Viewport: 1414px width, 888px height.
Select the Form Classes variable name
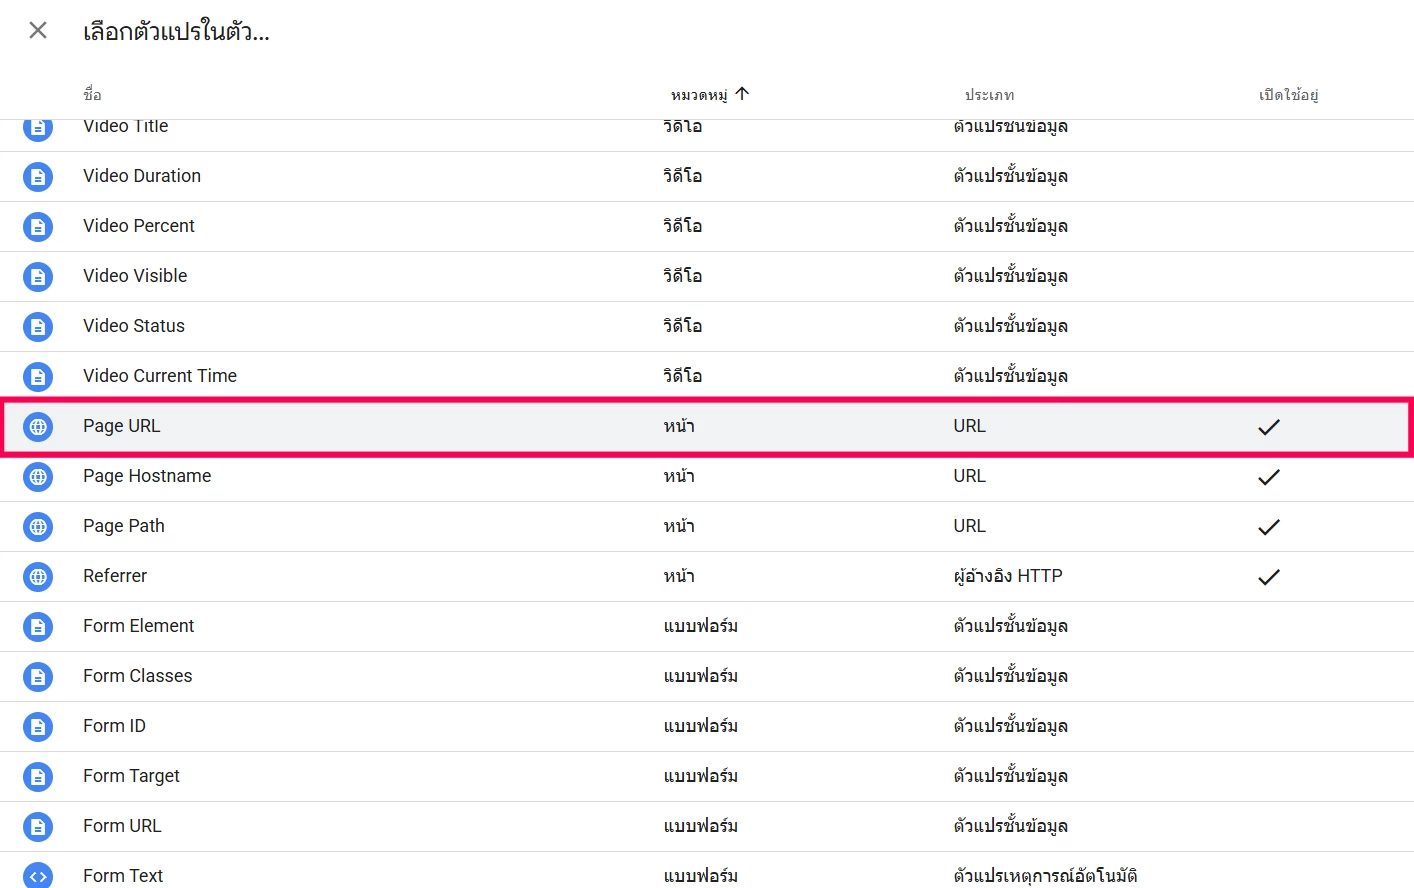(138, 676)
